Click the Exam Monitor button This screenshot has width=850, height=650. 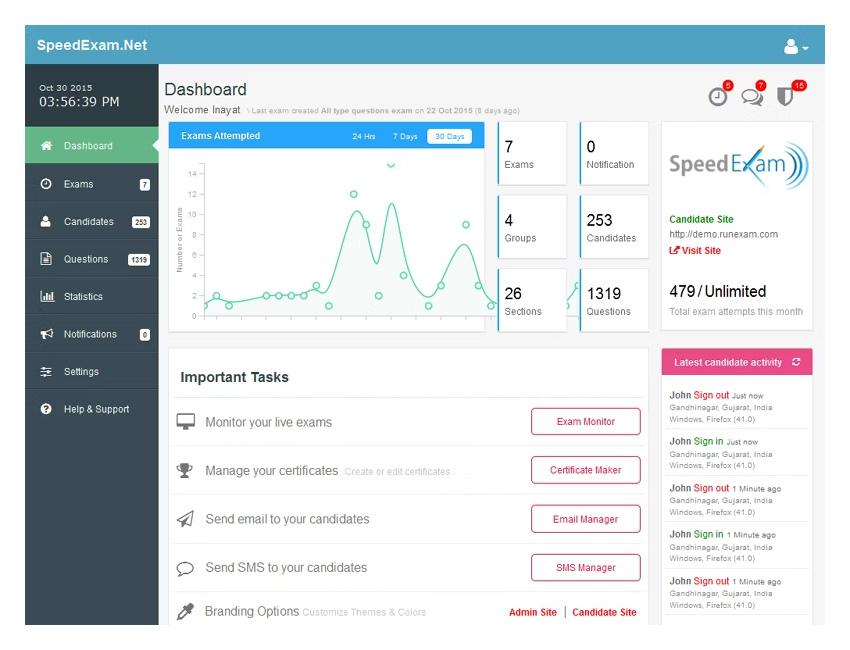[585, 422]
